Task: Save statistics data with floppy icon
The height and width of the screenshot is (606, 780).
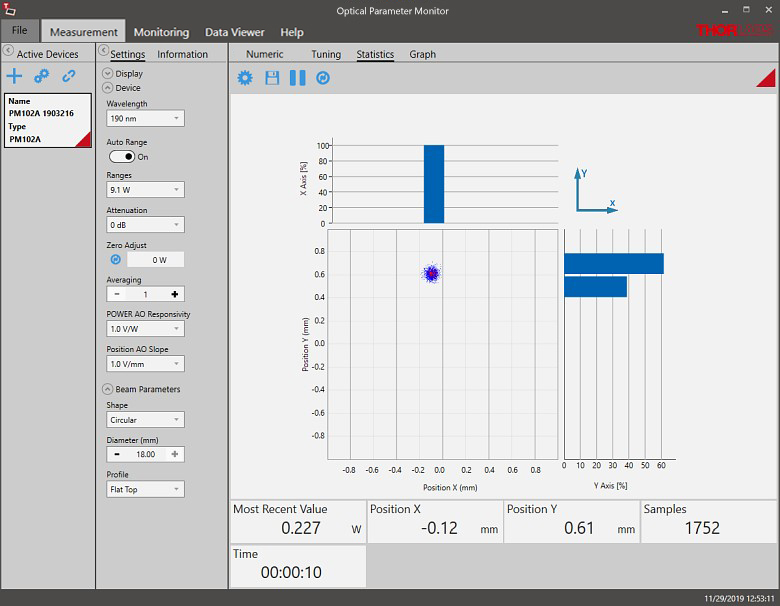Action: coord(272,77)
